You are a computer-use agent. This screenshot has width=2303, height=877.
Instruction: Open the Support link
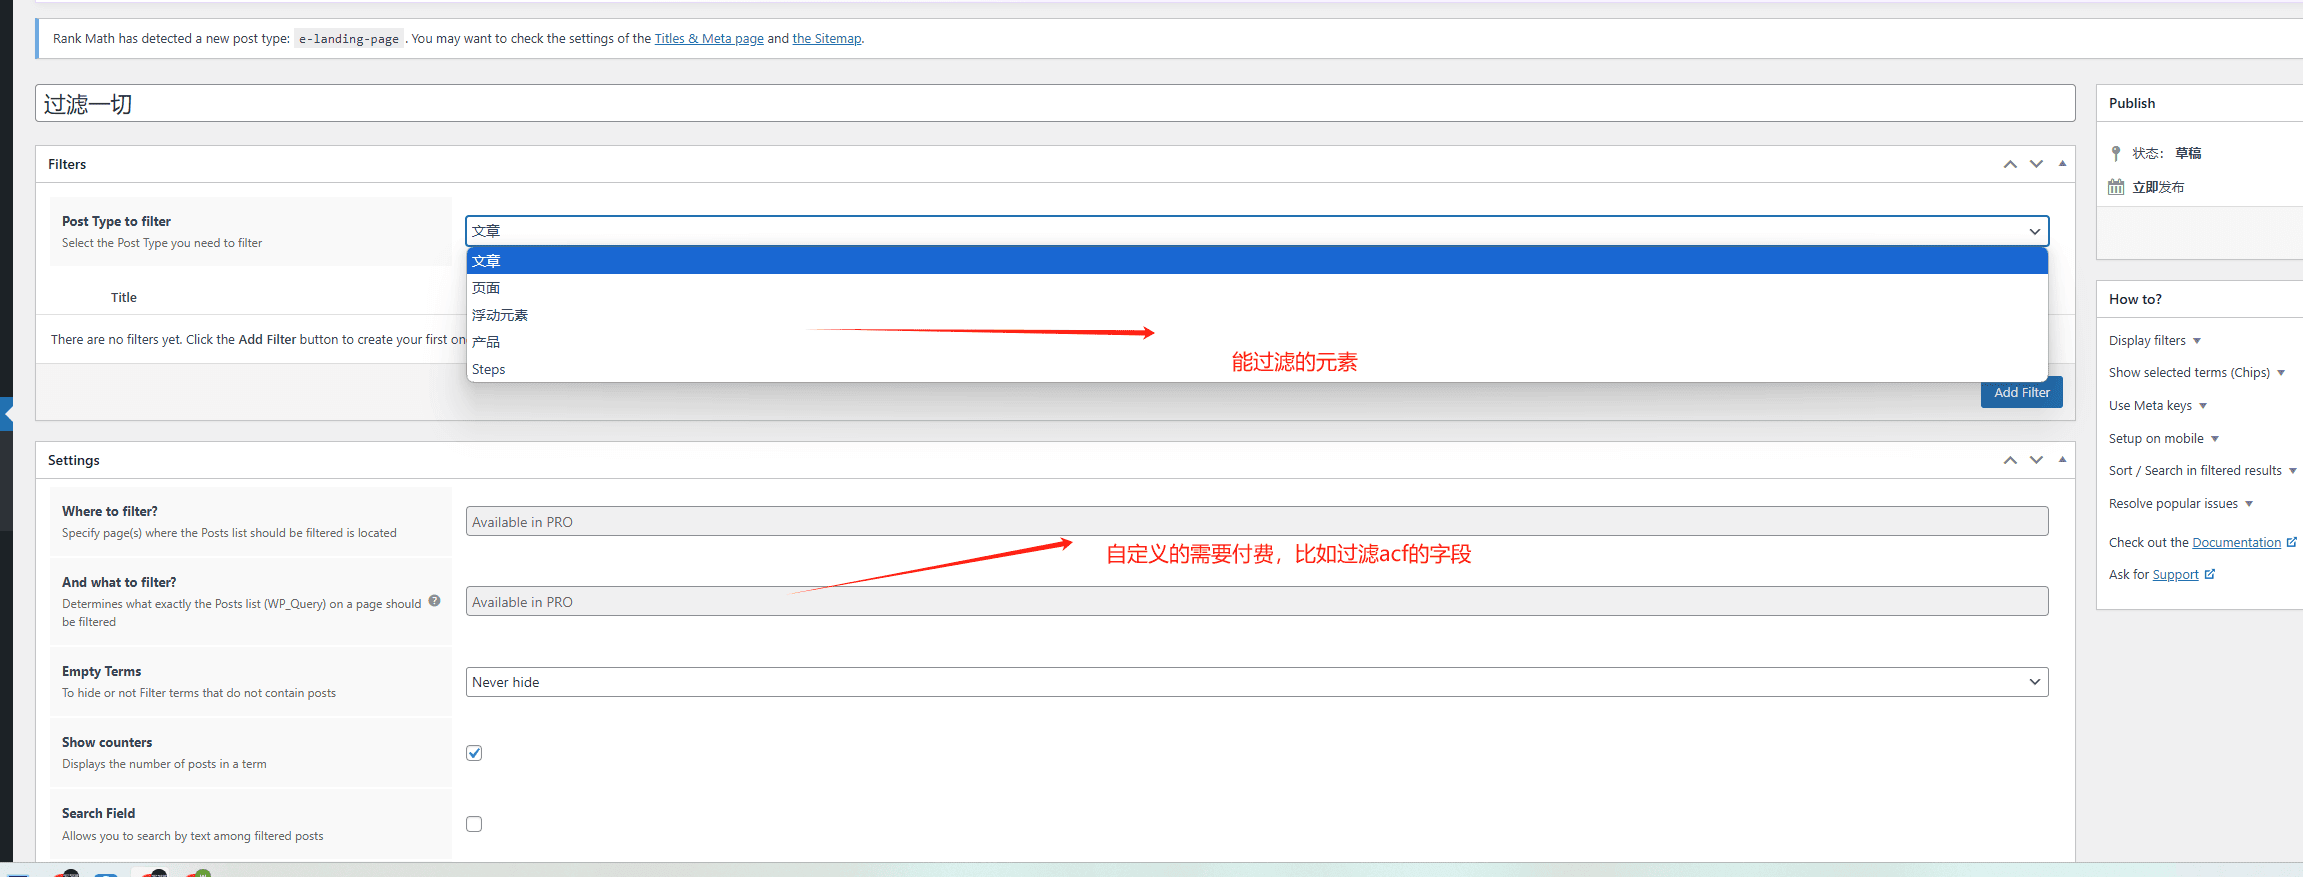point(2176,574)
